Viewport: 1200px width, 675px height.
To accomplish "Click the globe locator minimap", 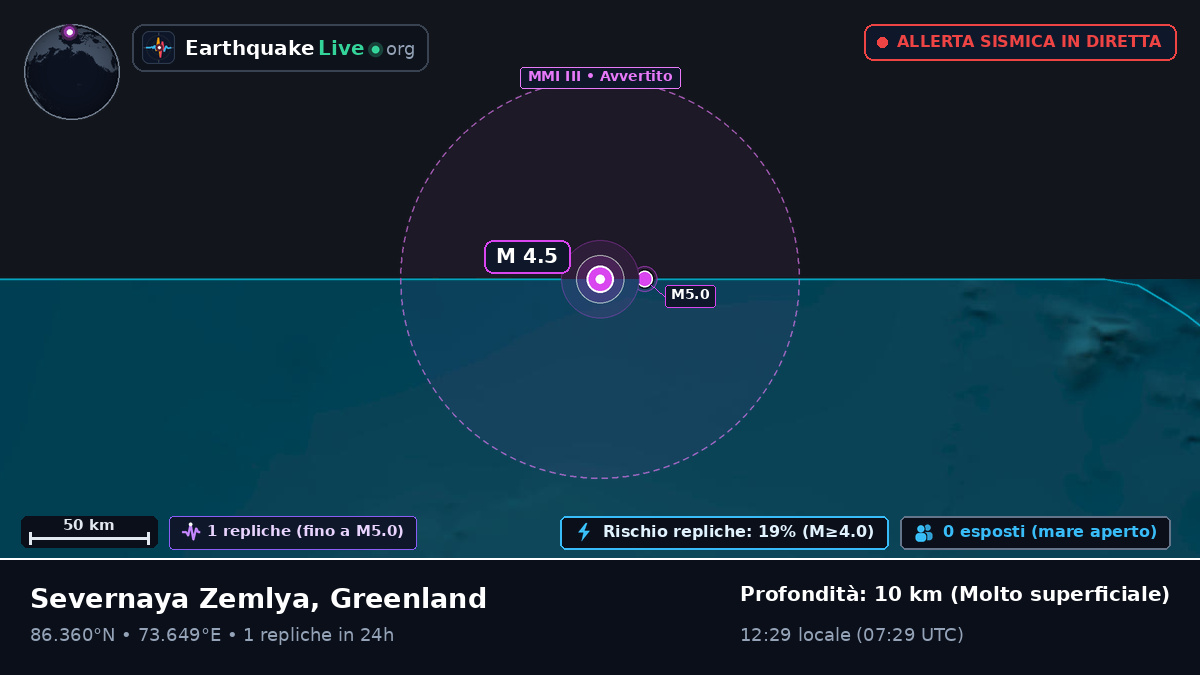I will [x=72, y=72].
